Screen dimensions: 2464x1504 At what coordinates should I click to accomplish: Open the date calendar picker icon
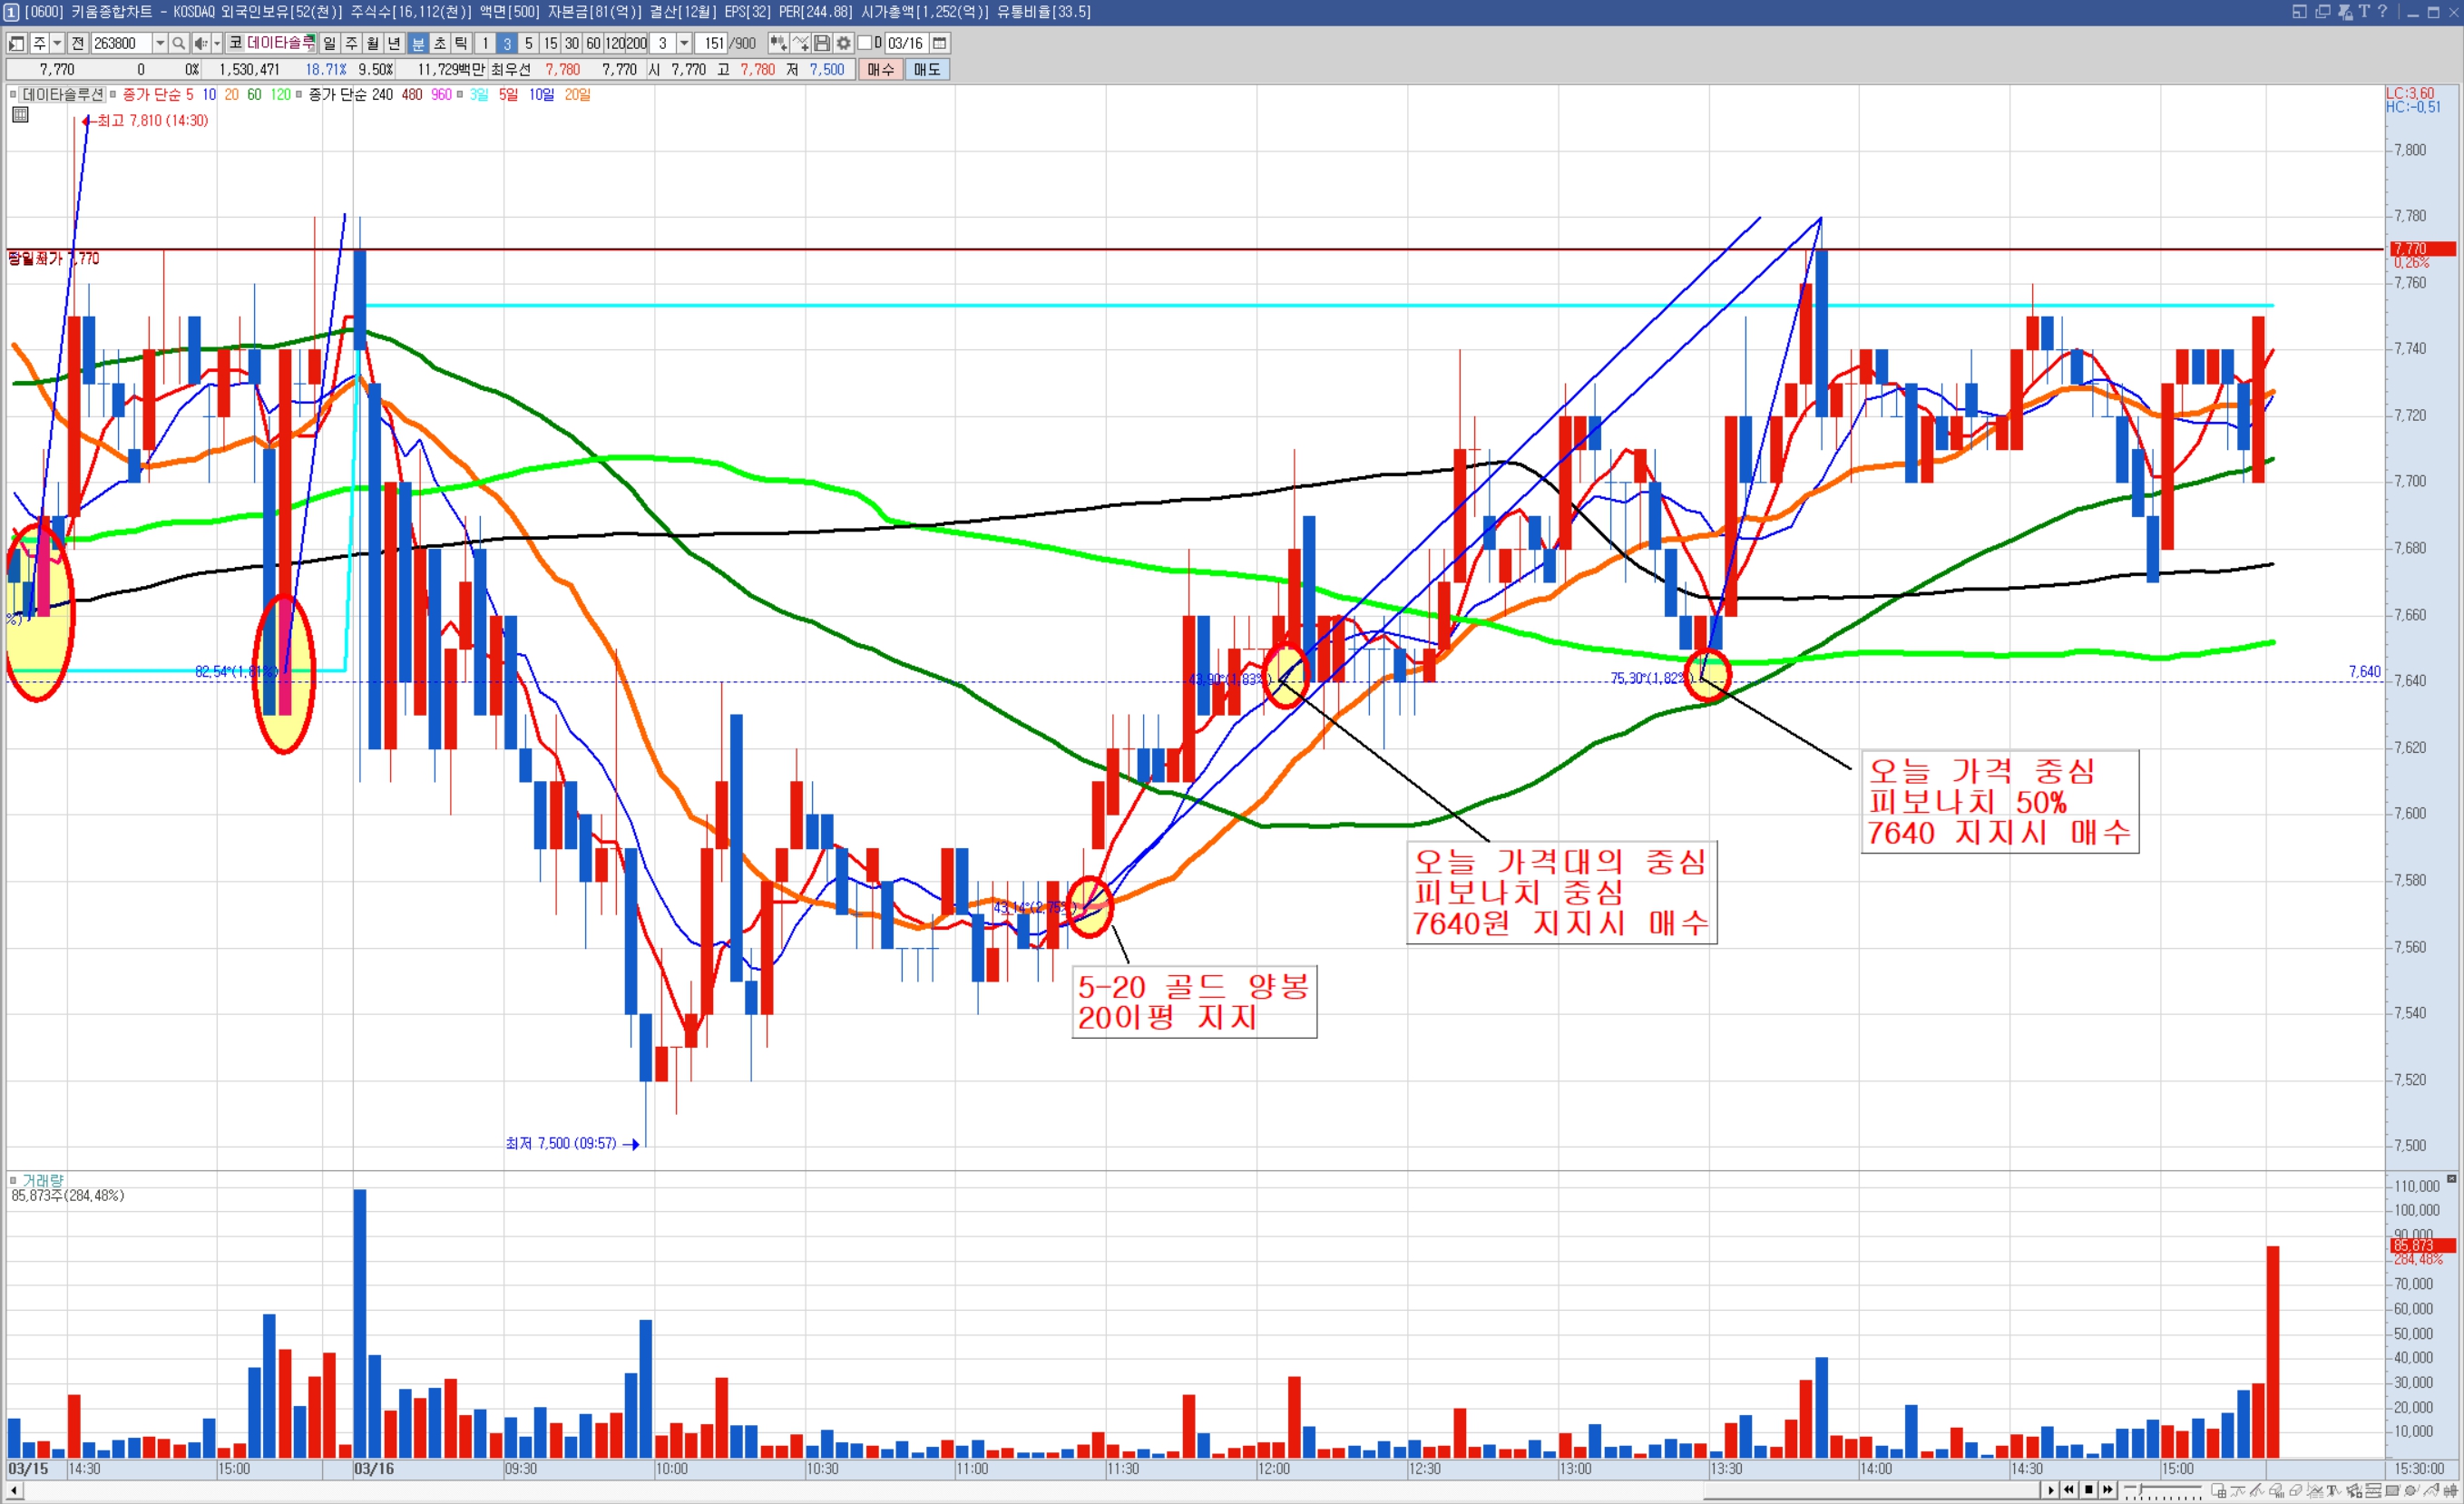[x=939, y=43]
